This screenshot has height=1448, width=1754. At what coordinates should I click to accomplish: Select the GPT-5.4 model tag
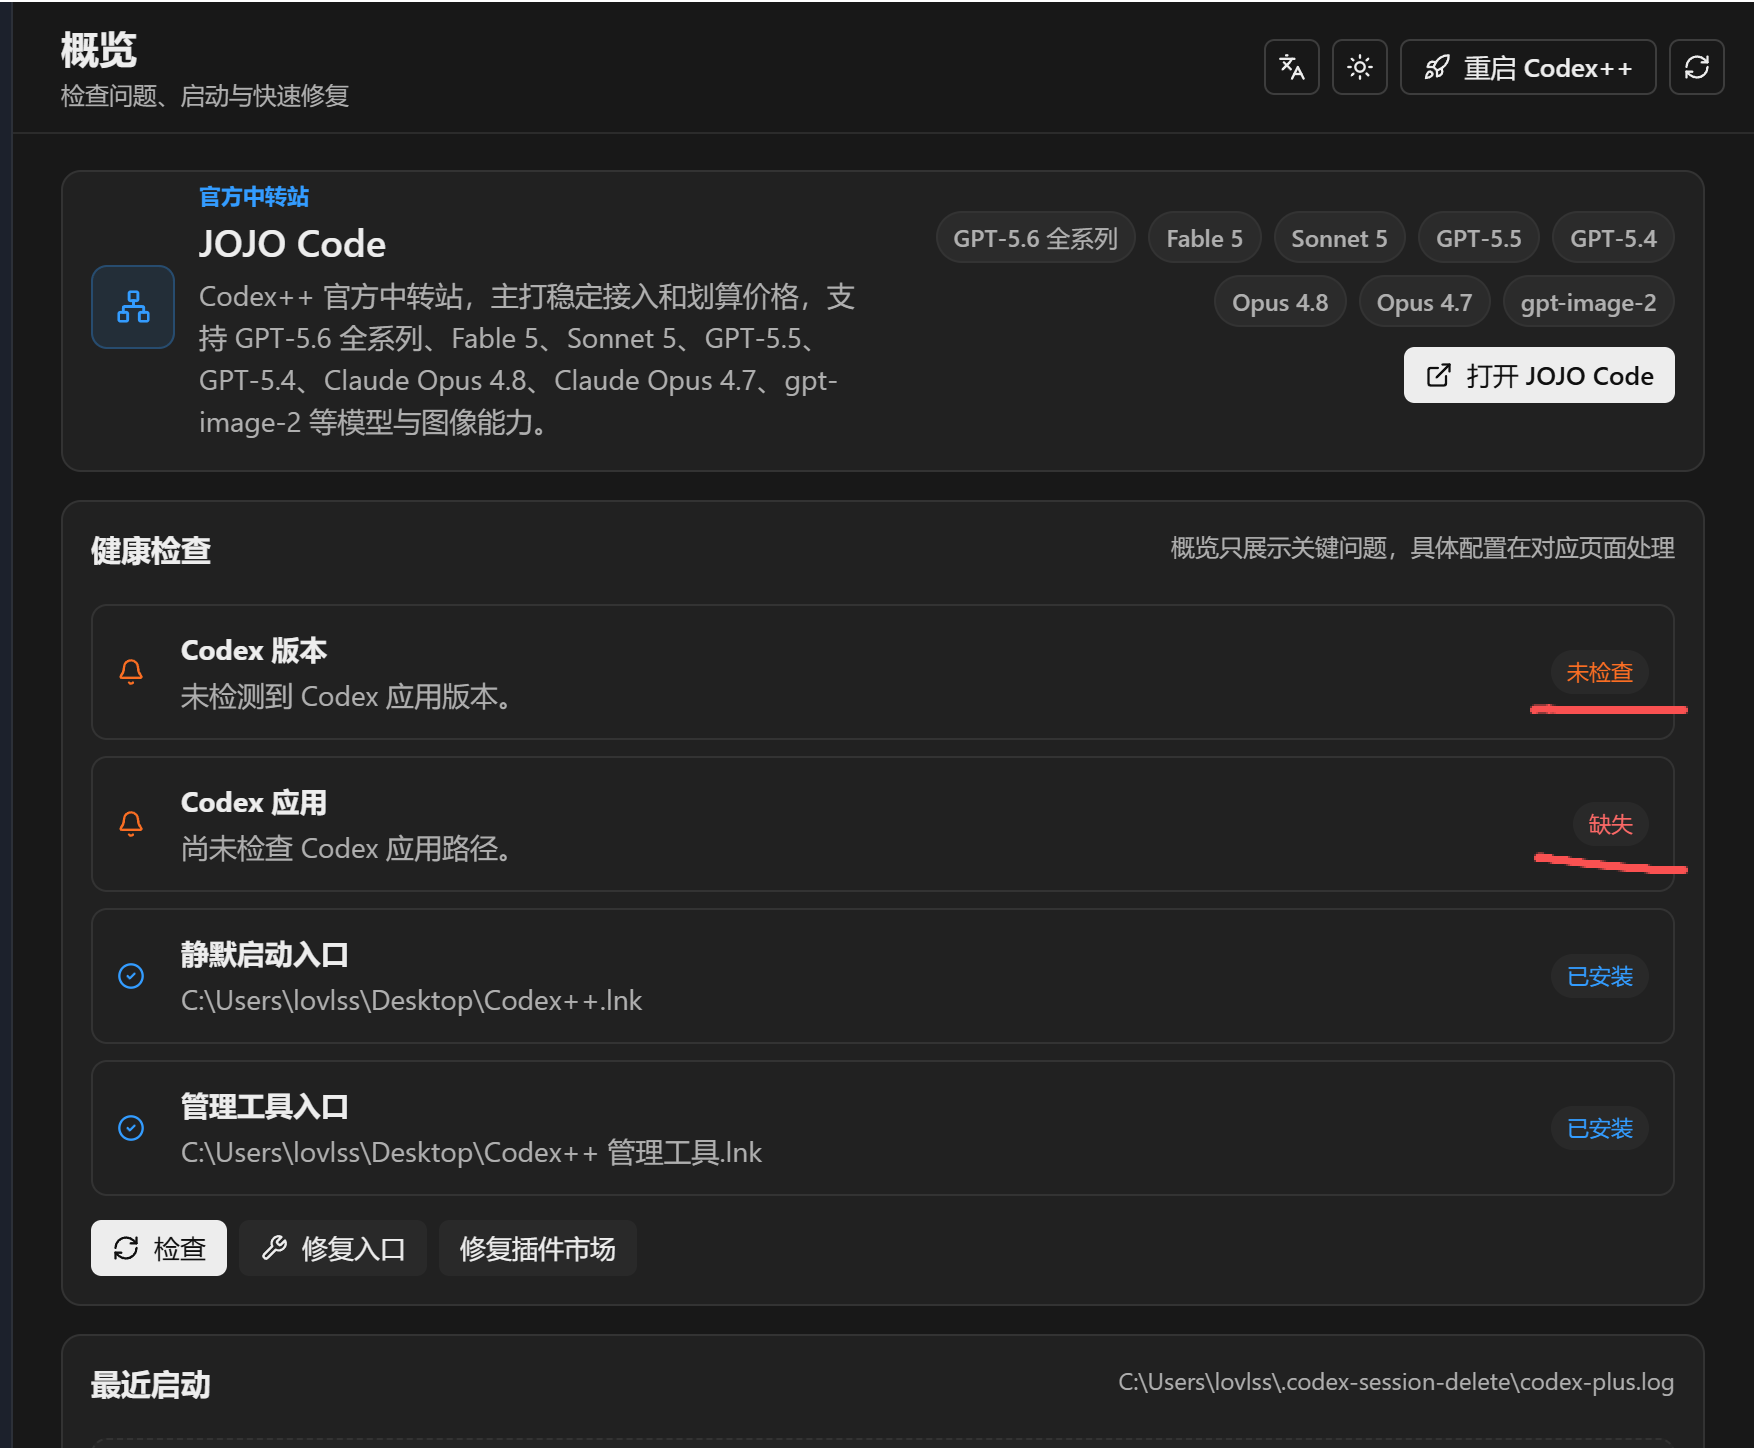[x=1613, y=238]
